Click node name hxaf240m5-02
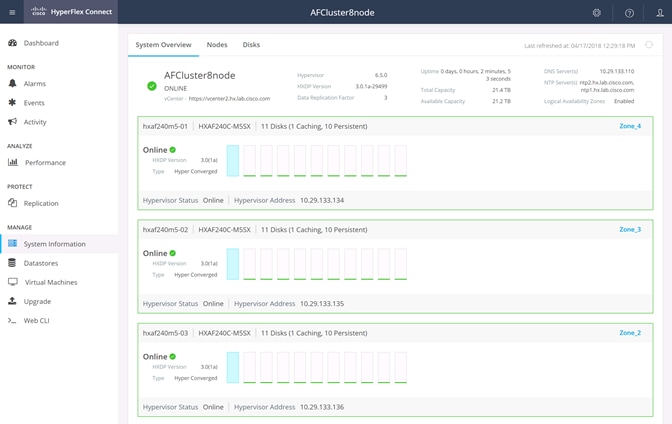The image size is (672, 424). pos(165,230)
